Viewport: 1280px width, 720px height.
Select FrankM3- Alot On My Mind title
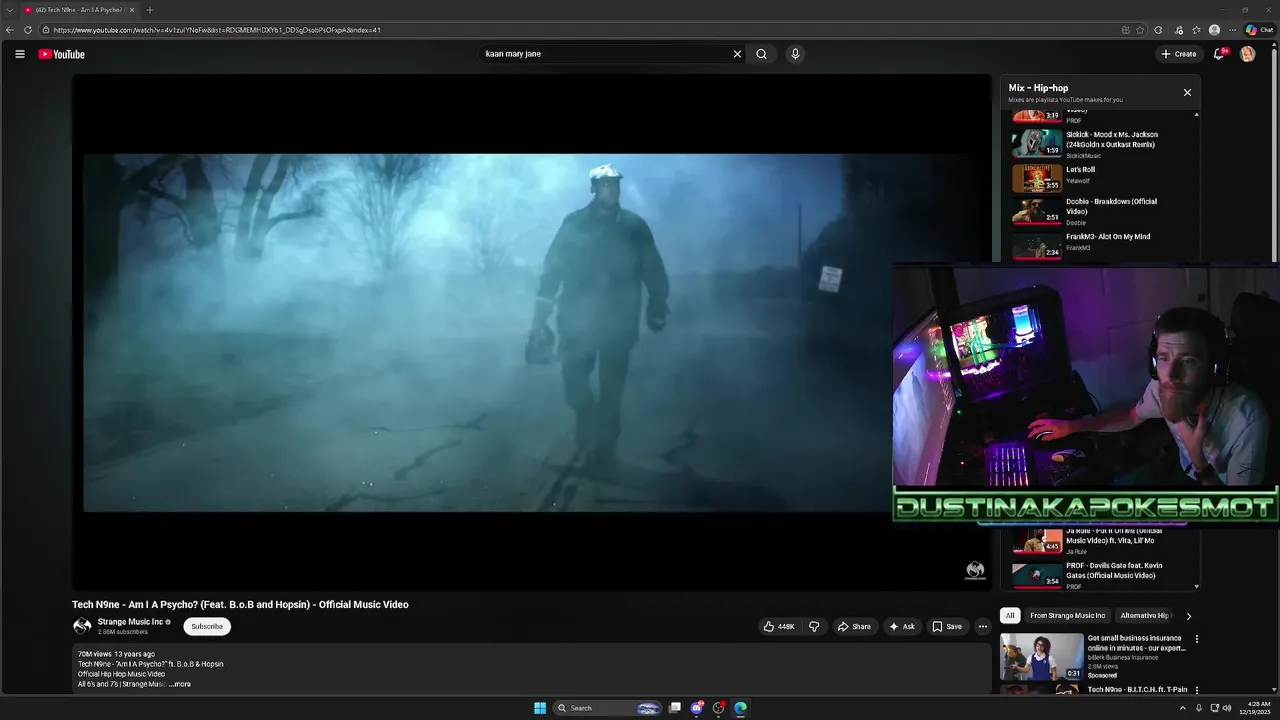(1108, 237)
